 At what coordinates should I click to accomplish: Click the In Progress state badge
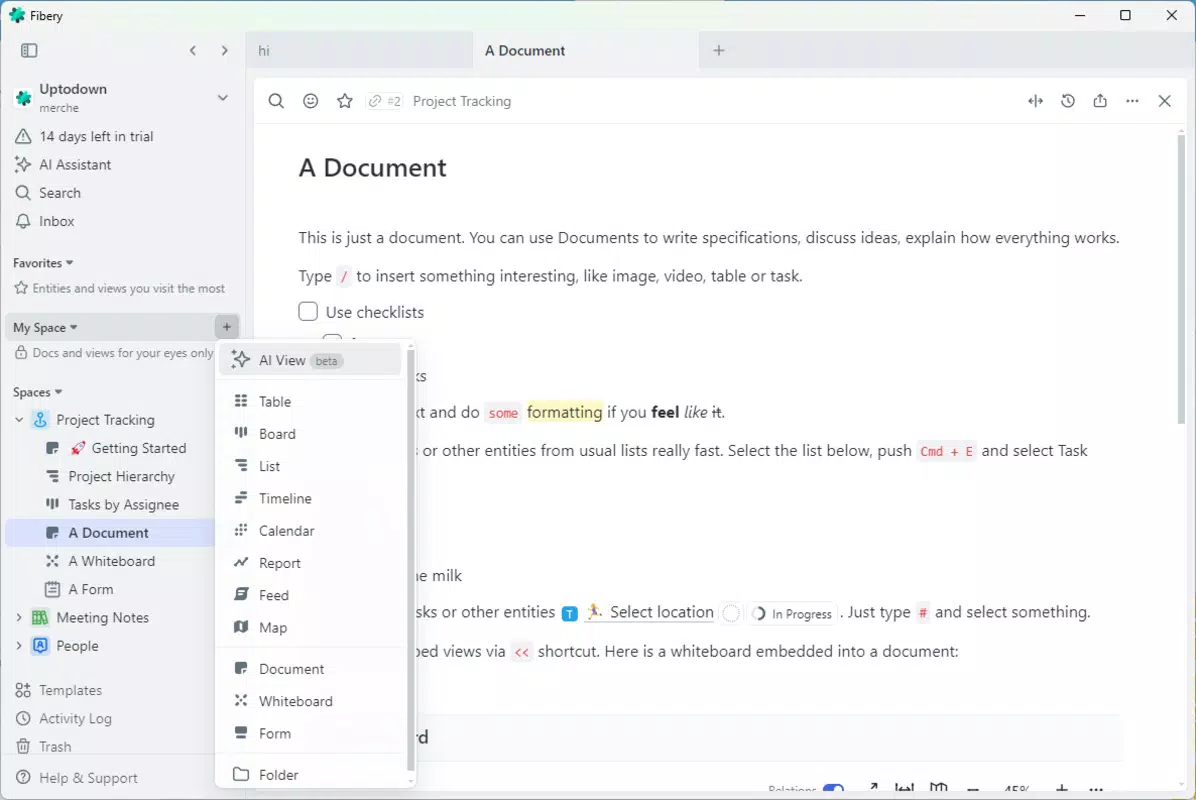[x=793, y=613]
